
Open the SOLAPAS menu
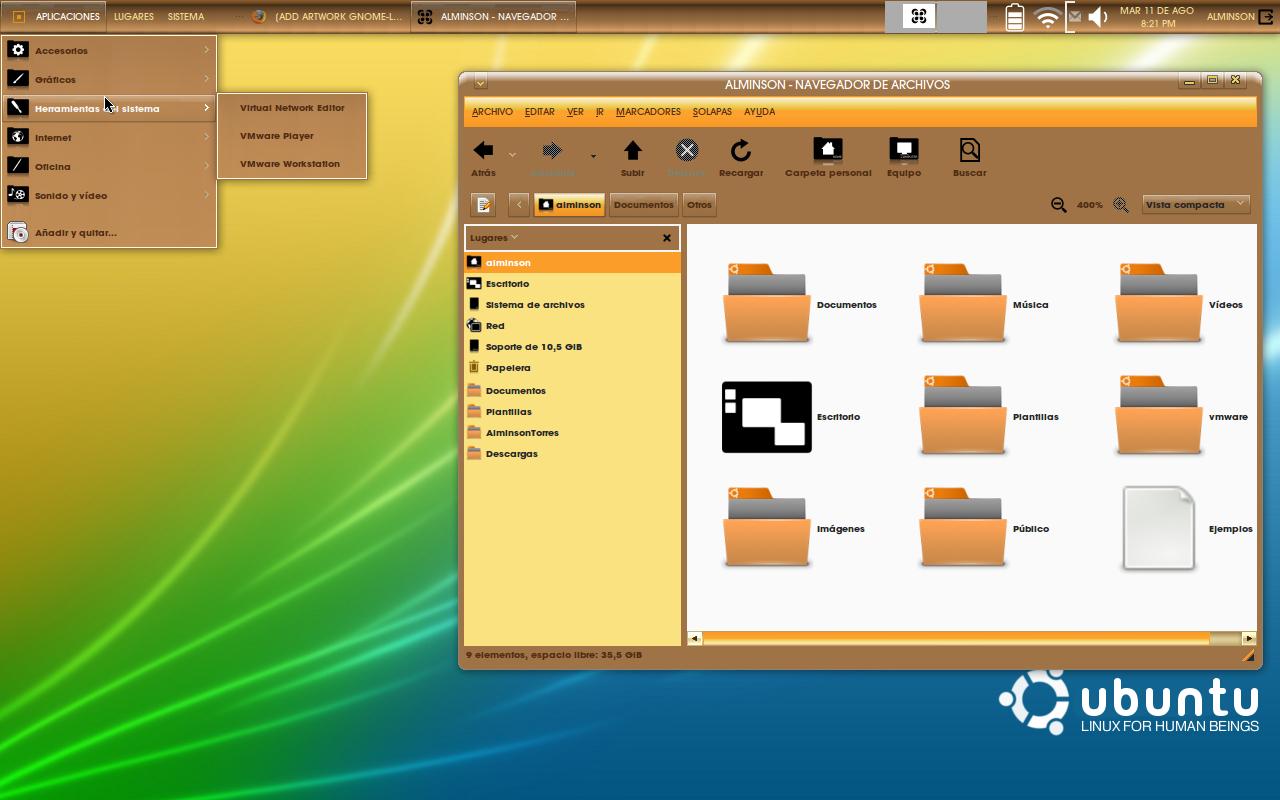[x=712, y=112]
